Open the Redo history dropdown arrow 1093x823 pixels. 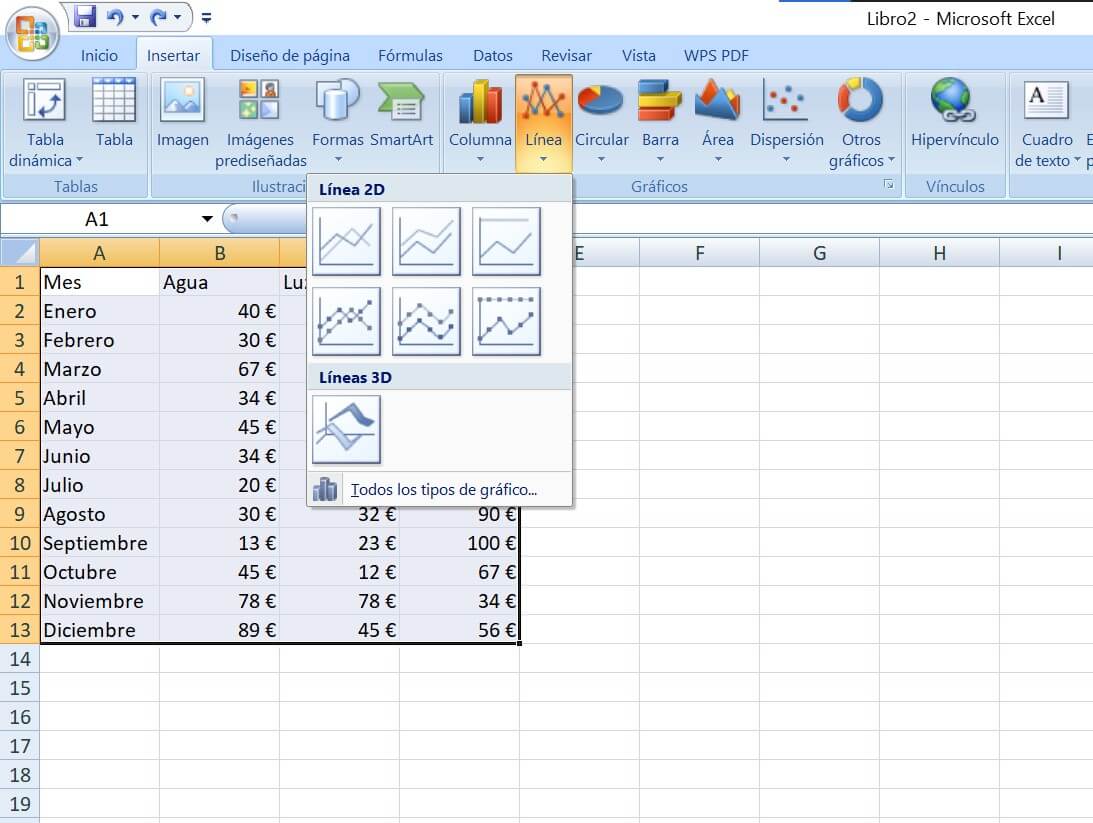coord(178,17)
